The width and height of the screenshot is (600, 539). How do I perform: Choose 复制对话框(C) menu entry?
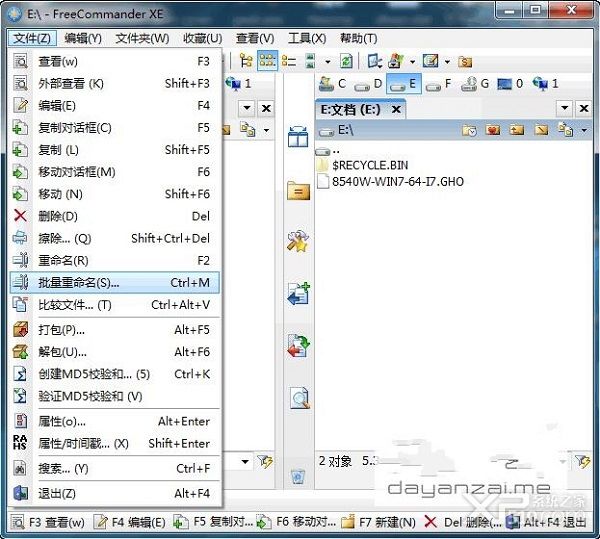pos(115,128)
